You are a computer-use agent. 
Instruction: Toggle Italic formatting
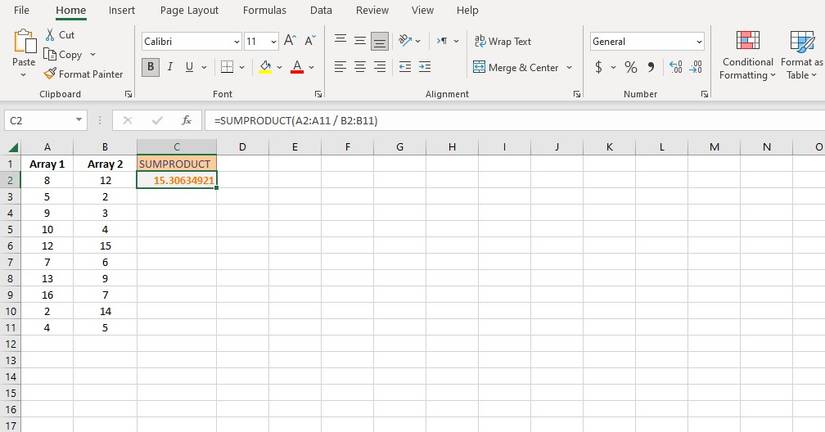(x=170, y=67)
